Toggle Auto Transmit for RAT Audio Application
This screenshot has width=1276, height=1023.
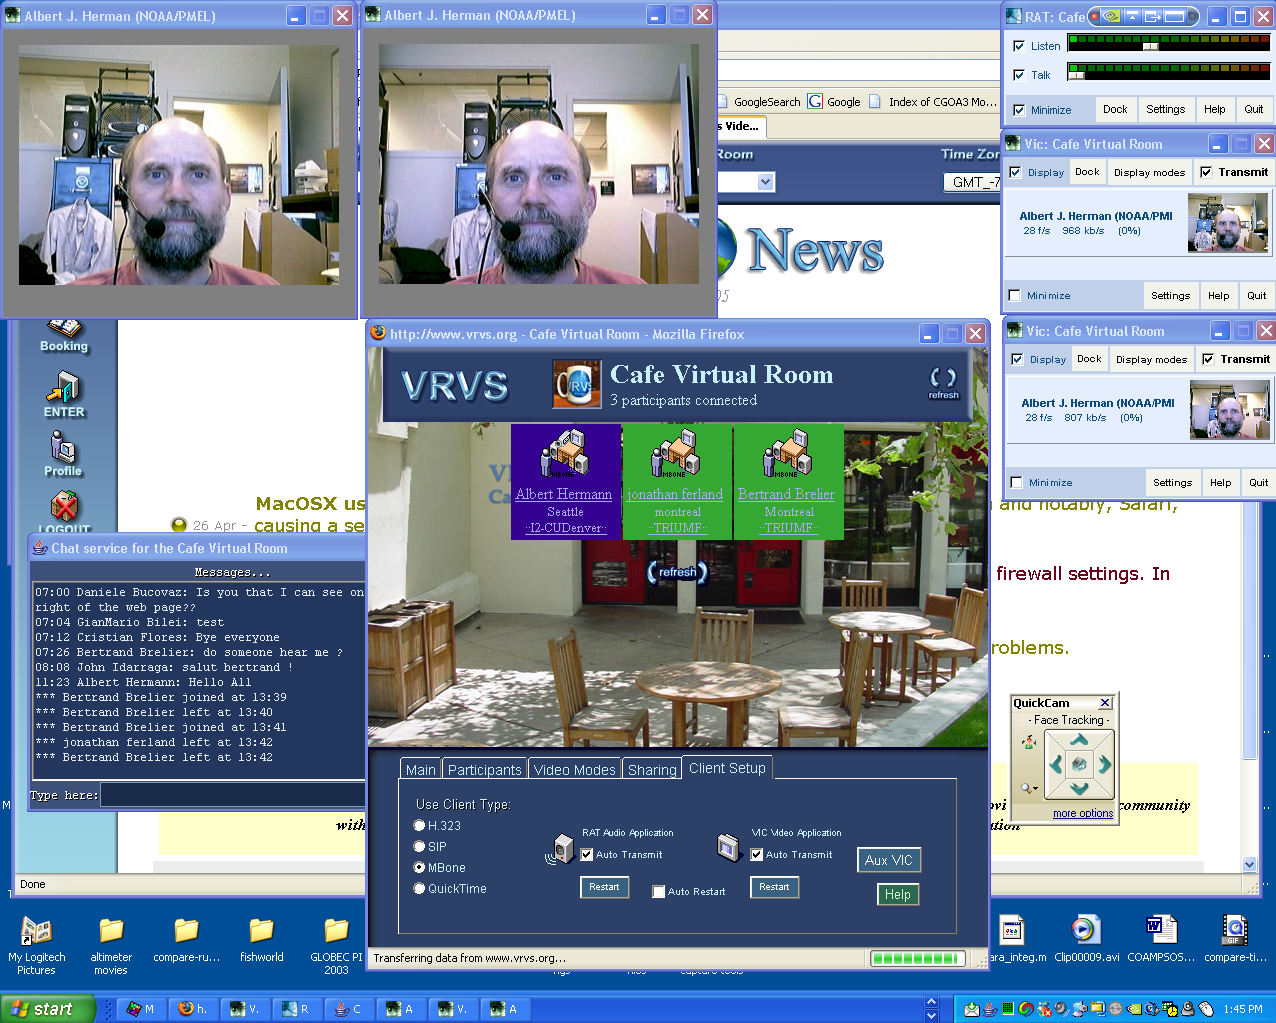coord(587,855)
